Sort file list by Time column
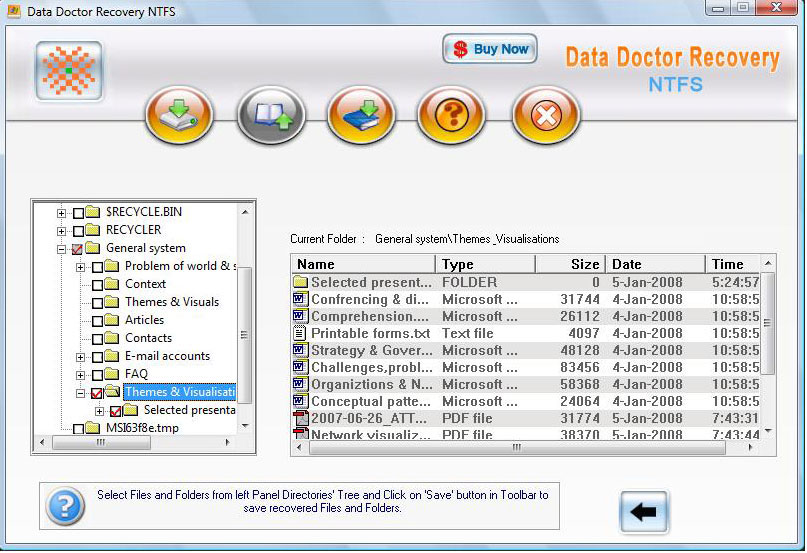The image size is (807, 553). [733, 264]
